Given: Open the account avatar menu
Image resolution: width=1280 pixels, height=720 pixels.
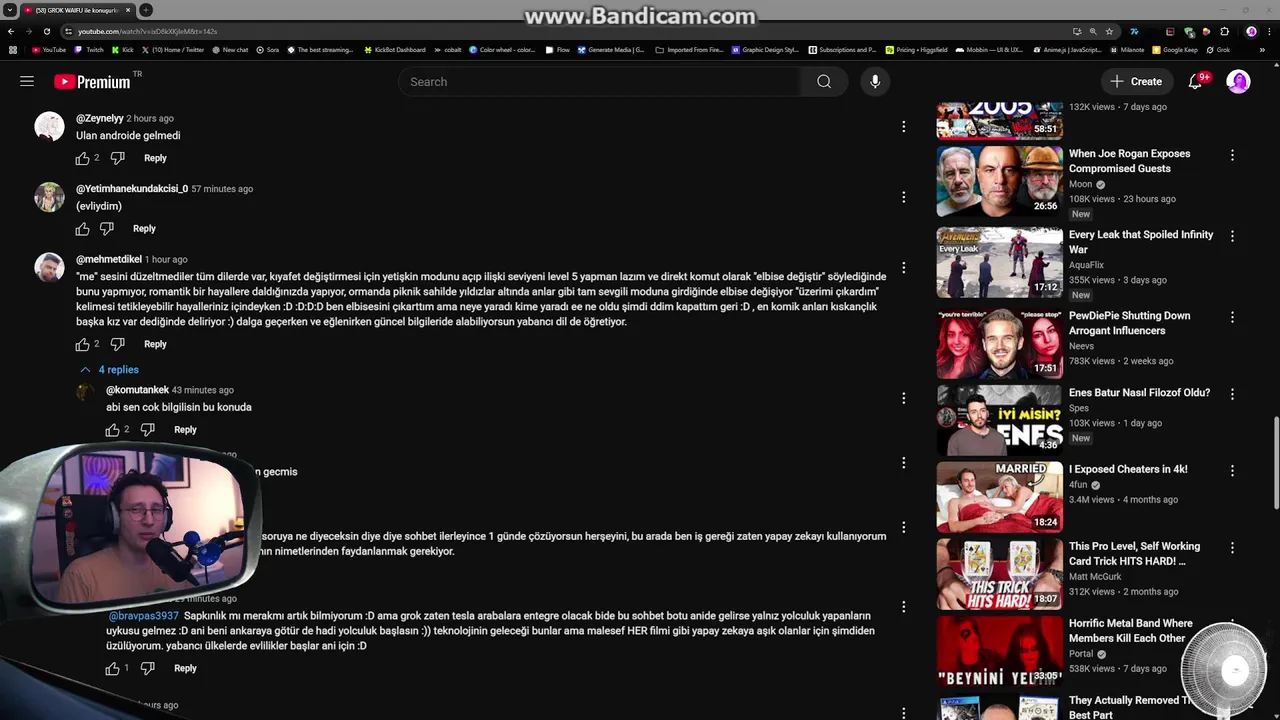Looking at the screenshot, I should [1238, 82].
